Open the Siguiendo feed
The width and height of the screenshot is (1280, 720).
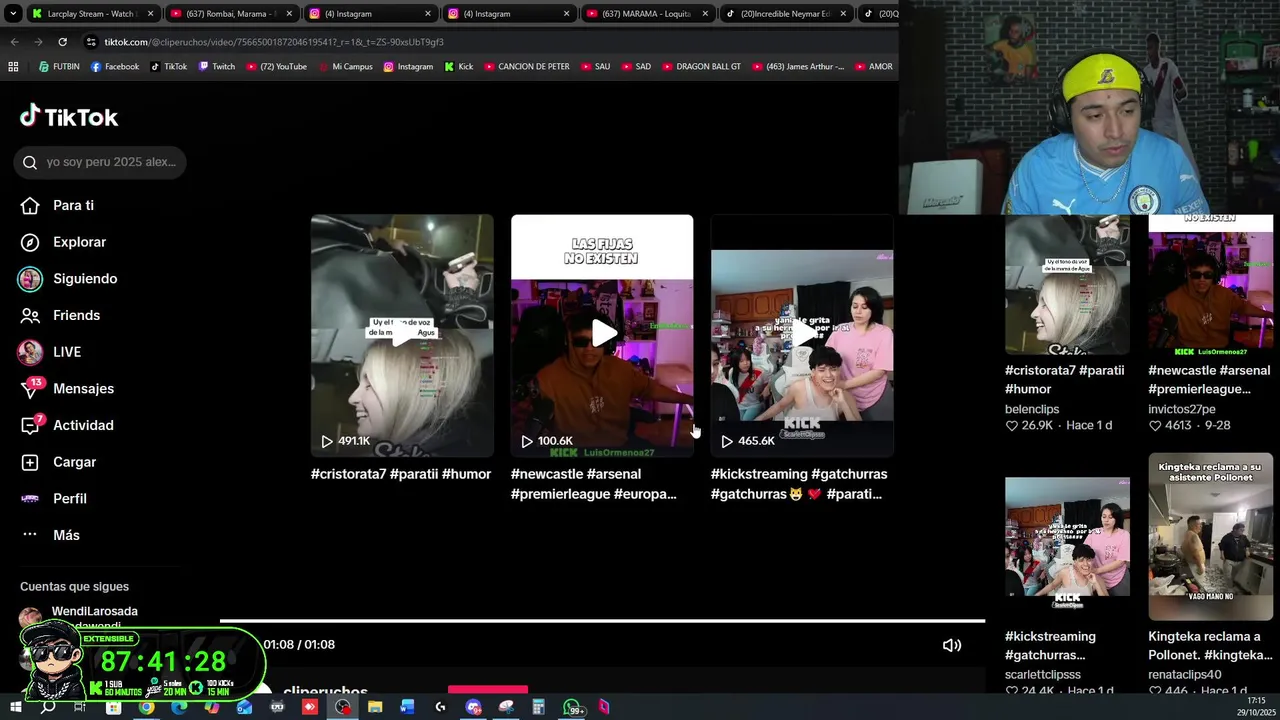coord(67,279)
